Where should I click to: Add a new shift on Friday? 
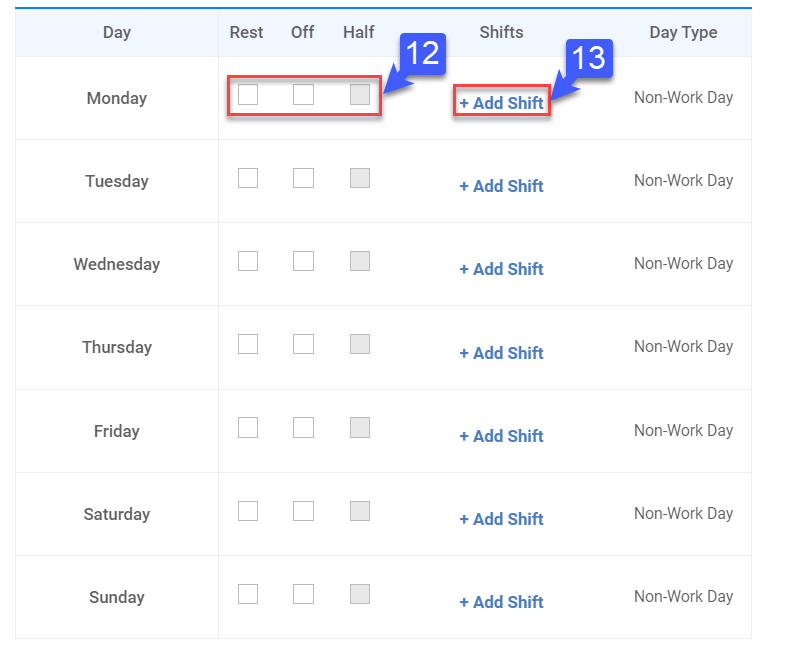point(501,436)
